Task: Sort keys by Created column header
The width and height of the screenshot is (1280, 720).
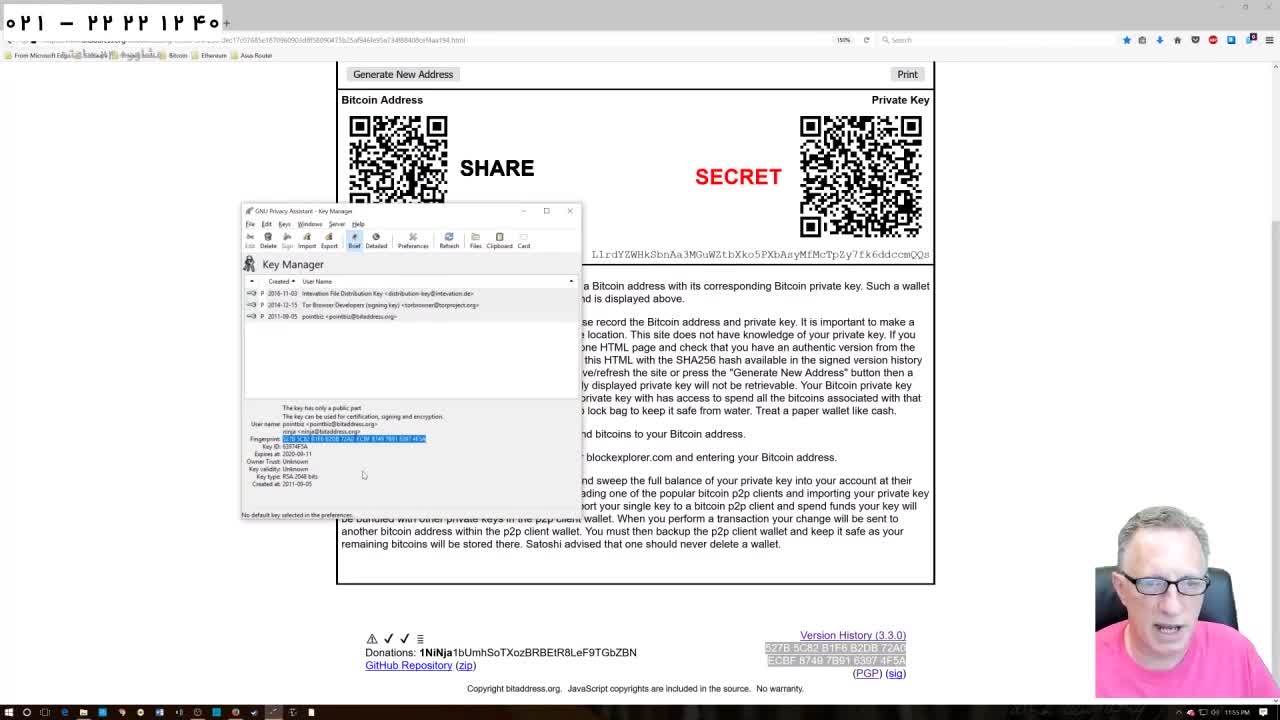Action: 279,281
